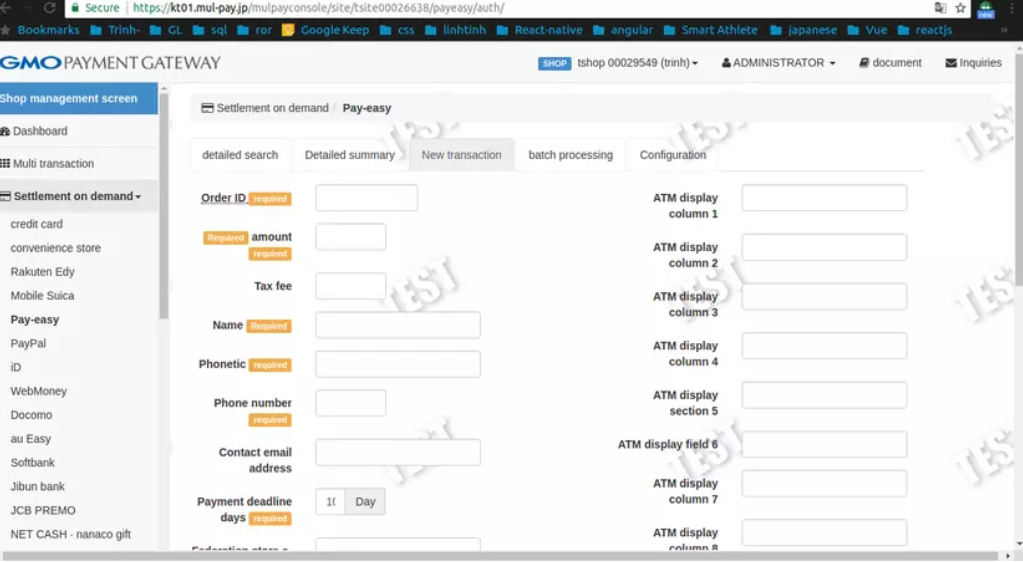The height and width of the screenshot is (563, 1023).
Task: Select PayPal in the sidebar
Action: point(28,343)
